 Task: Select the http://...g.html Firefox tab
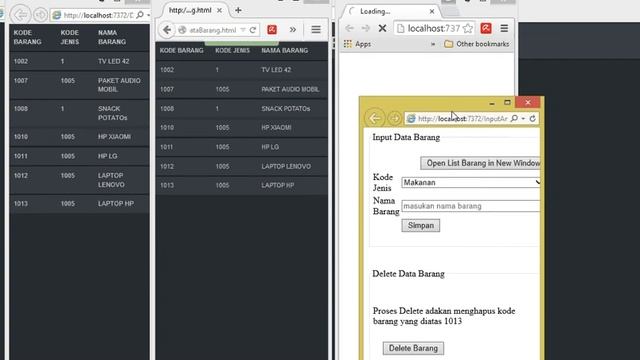[x=194, y=10]
